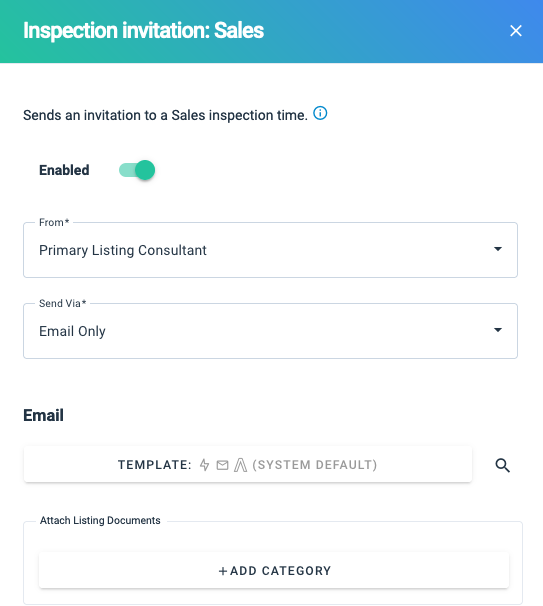This screenshot has height=606, width=543.
Task: Click the (System Default) template text
Action: (x=315, y=465)
